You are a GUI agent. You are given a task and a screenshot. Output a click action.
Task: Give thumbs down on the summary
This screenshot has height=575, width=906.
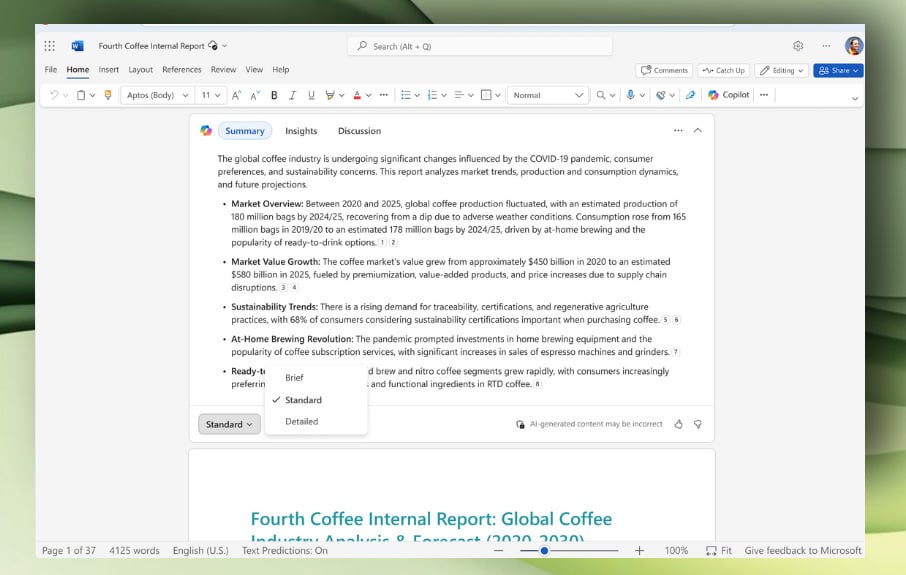point(698,424)
